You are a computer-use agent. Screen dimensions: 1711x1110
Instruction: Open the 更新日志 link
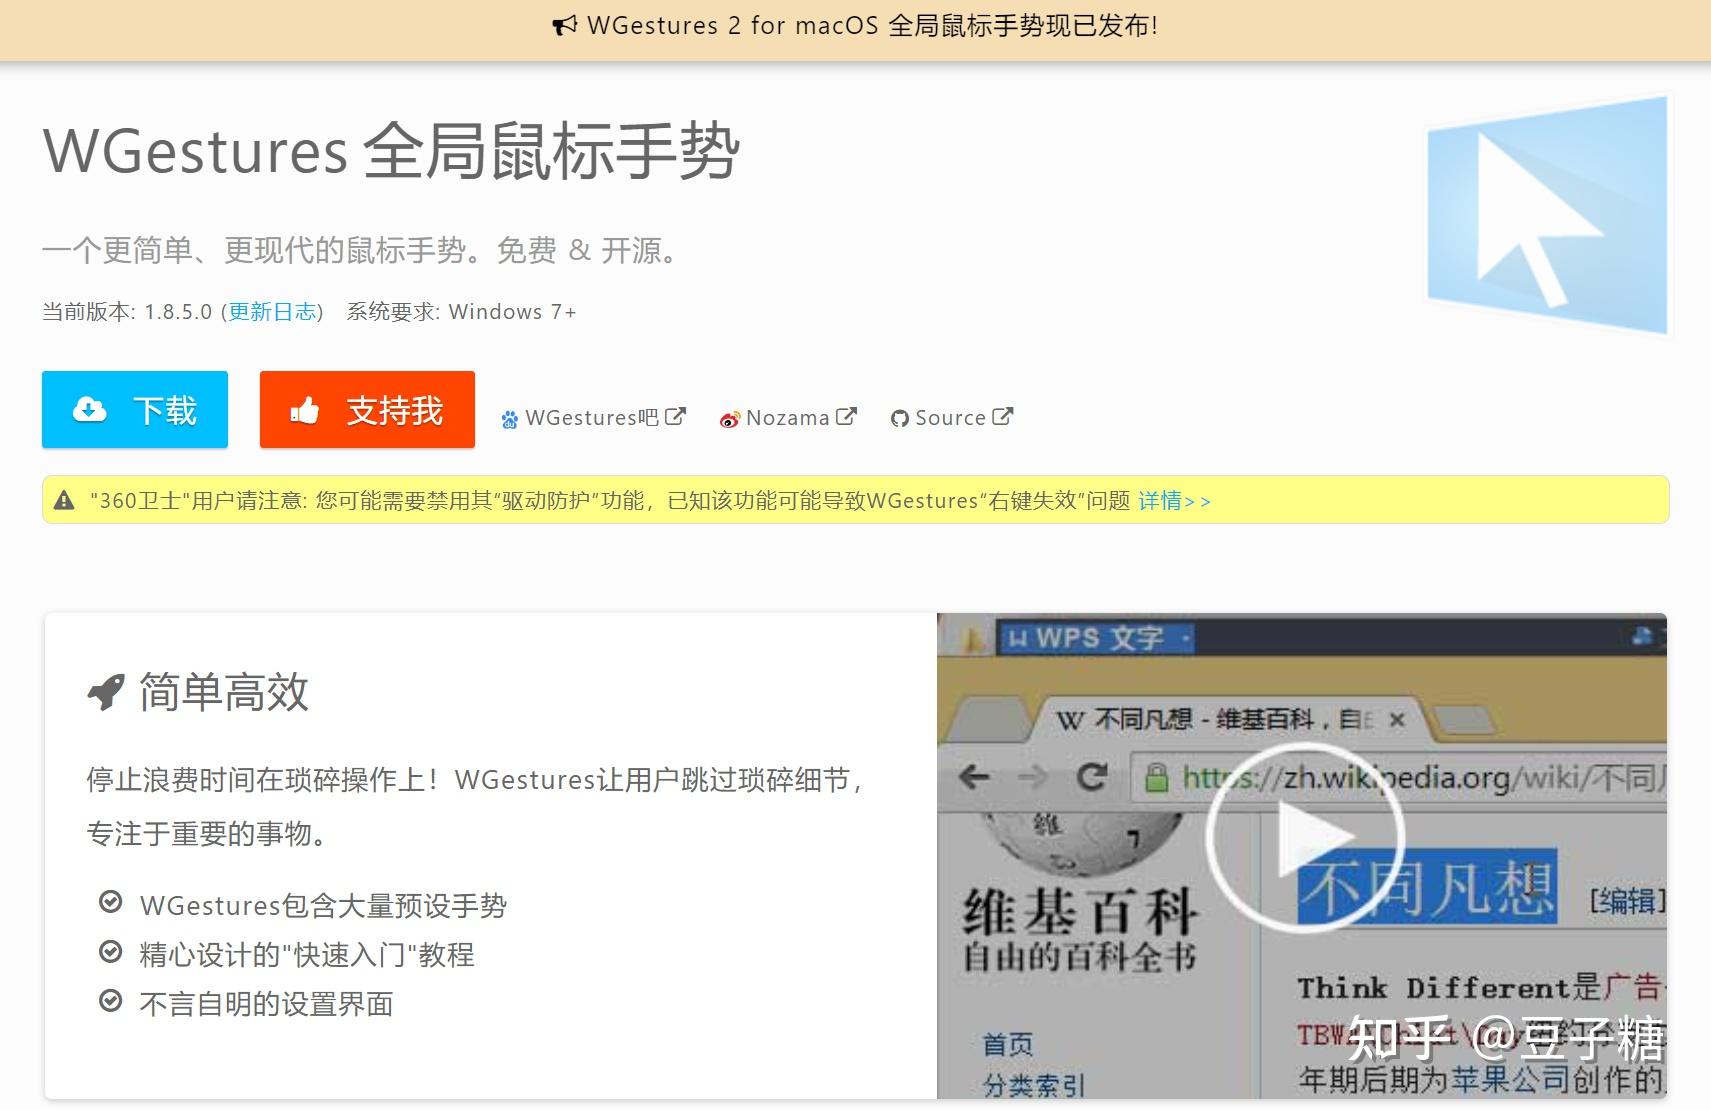[x=271, y=312]
